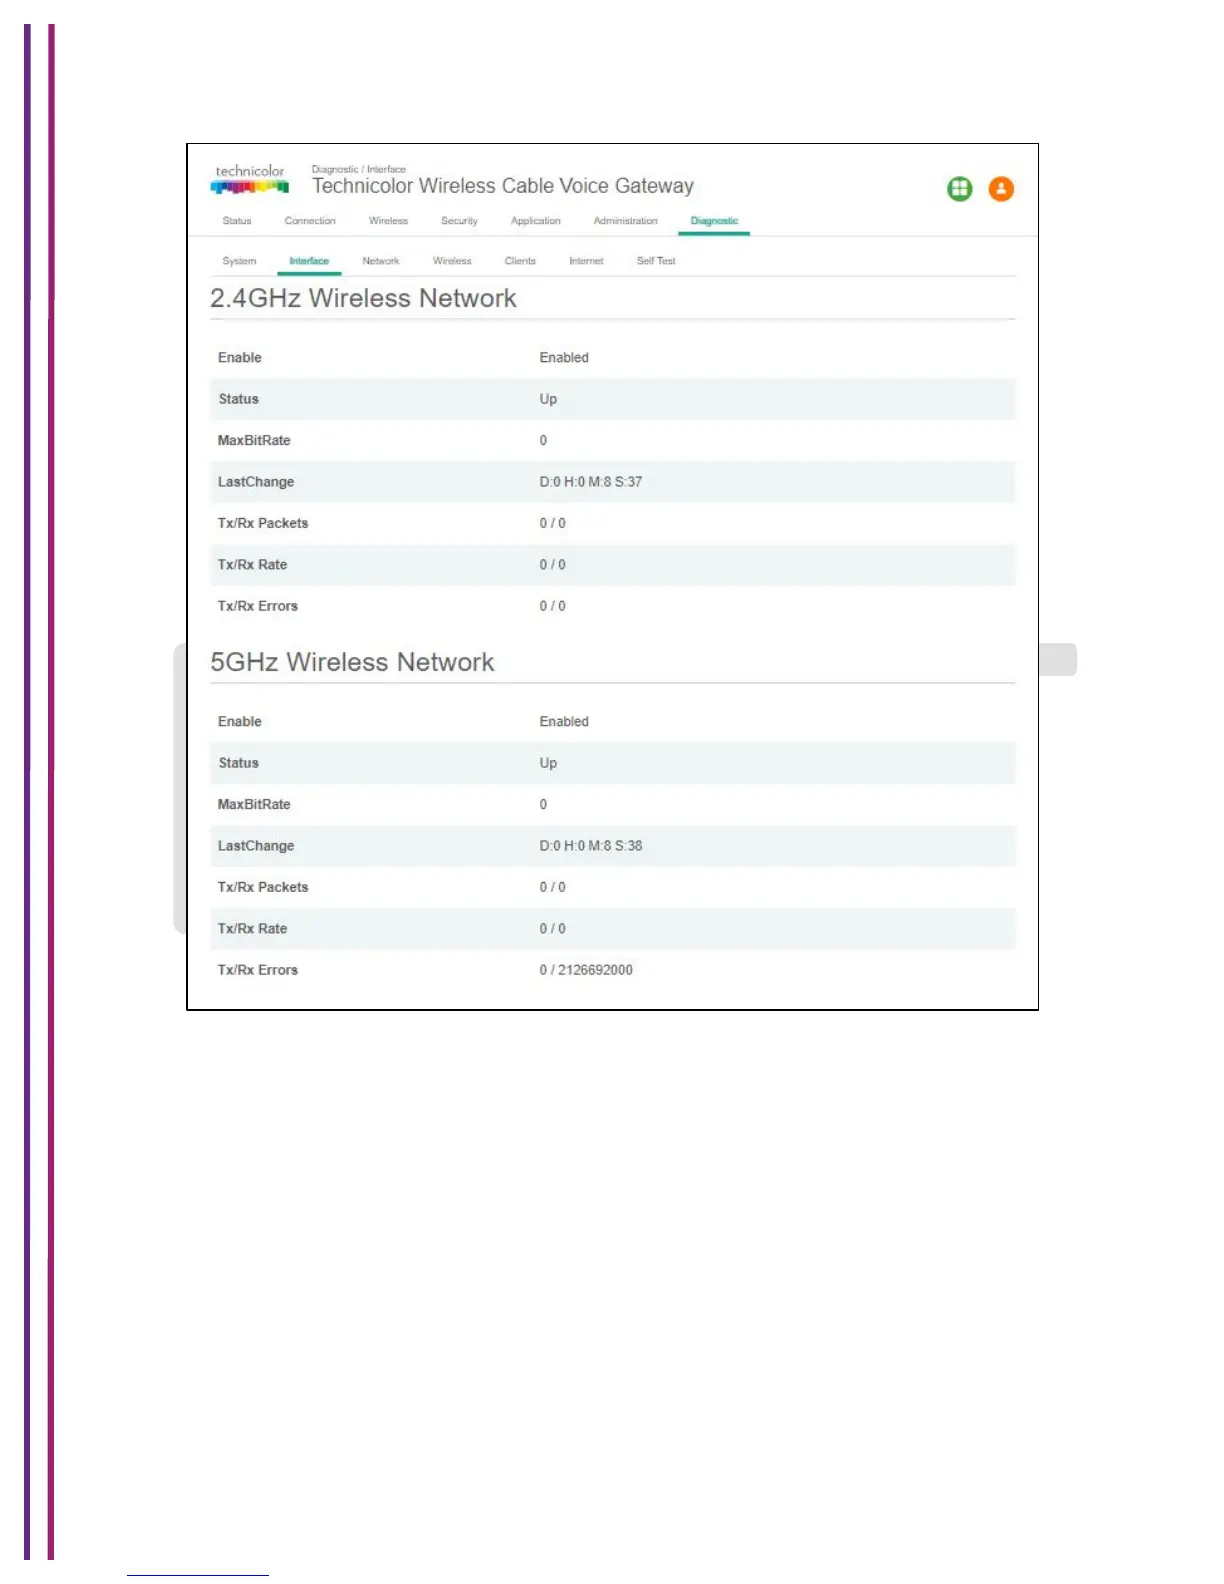Click the 2.4GHz Wireless Network heading

click(x=363, y=298)
